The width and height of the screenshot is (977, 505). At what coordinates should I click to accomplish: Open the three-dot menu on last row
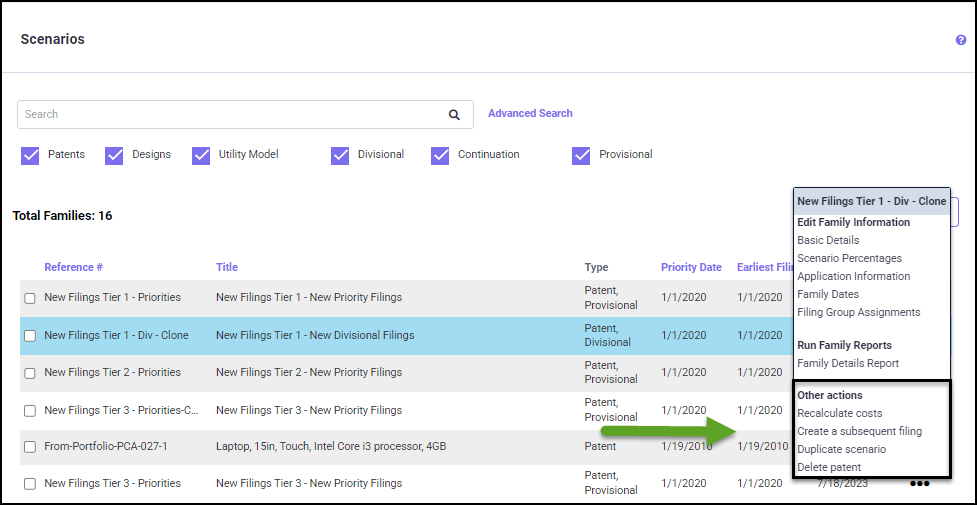(x=919, y=484)
